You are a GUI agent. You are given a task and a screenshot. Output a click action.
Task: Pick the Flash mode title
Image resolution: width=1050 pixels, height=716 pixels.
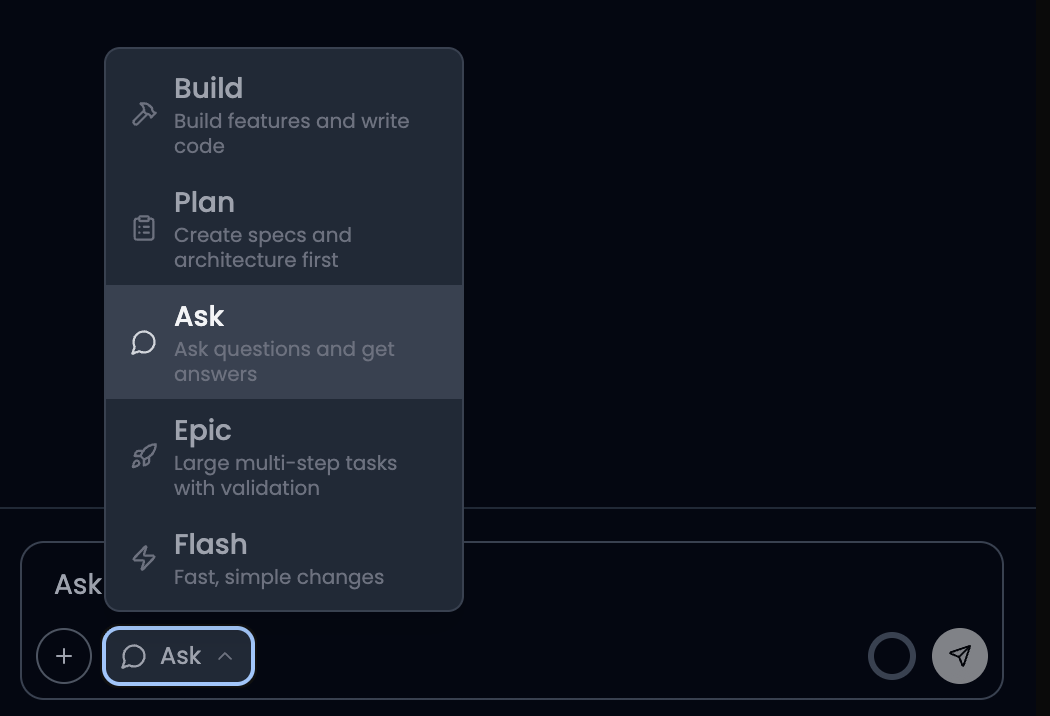click(x=210, y=544)
